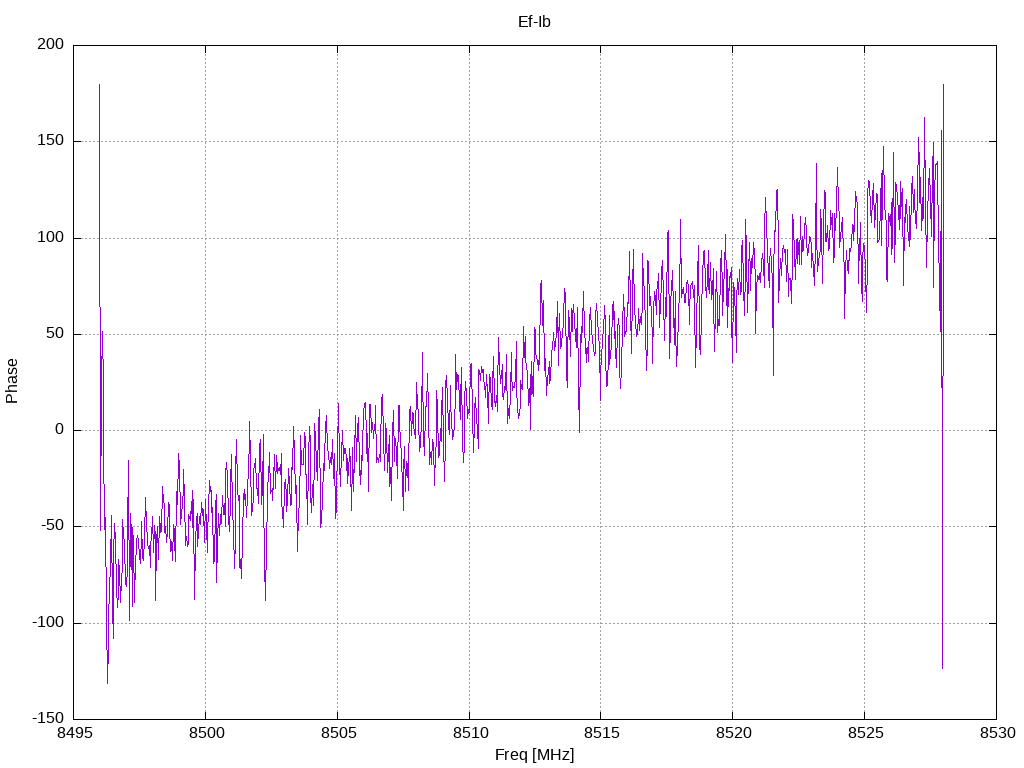Viewport: 1024px width, 768px height.
Task: Click x-axis tick label 8500
Action: click(206, 733)
